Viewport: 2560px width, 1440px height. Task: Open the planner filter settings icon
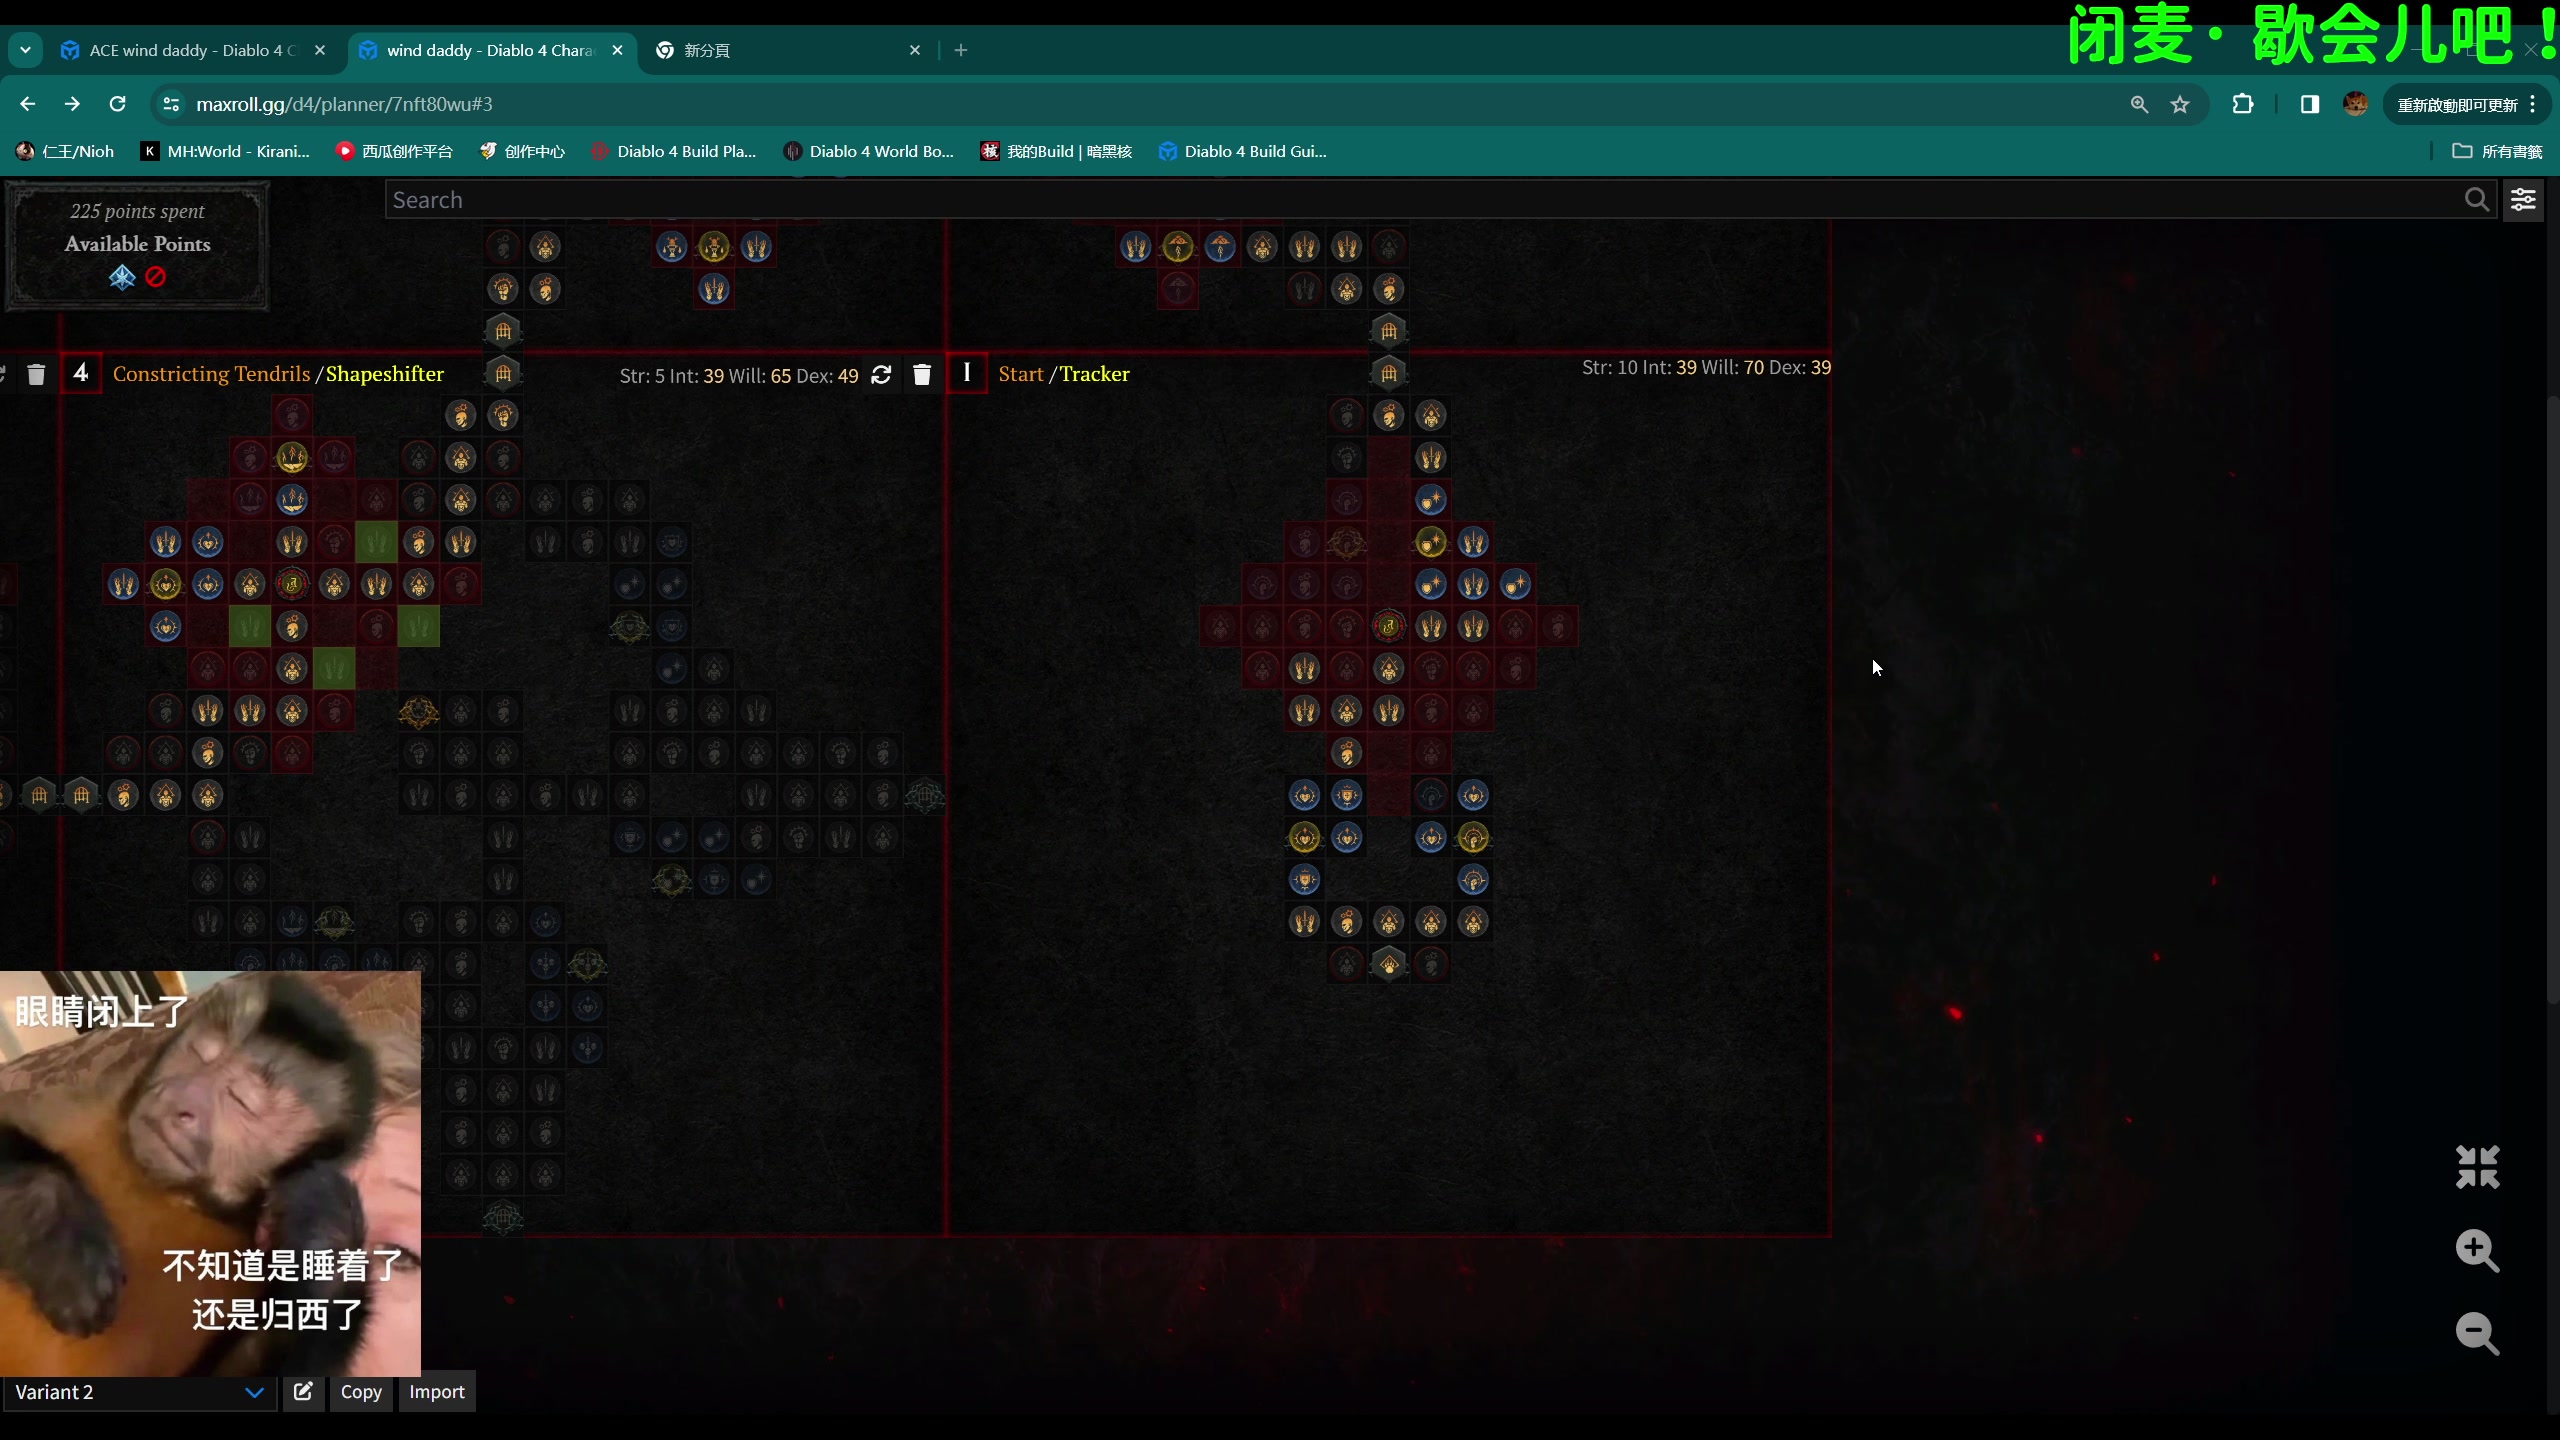pos(2523,200)
